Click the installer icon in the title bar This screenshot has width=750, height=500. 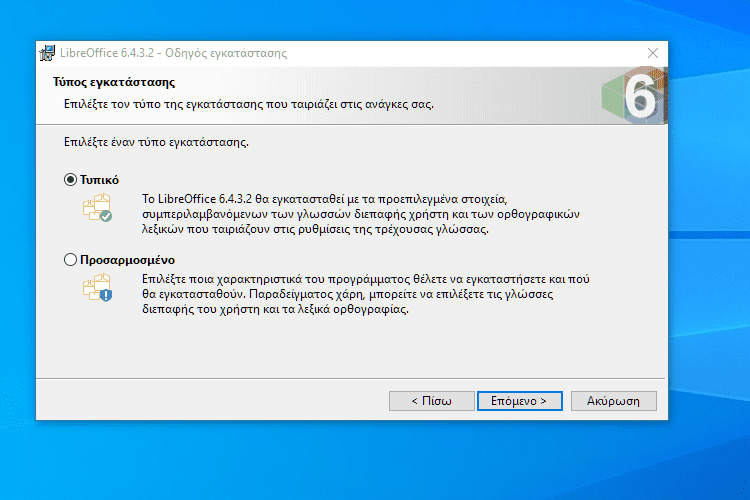tap(47, 53)
